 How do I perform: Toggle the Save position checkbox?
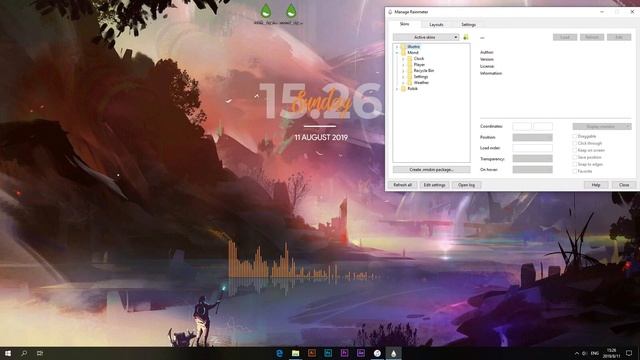tap(575, 157)
